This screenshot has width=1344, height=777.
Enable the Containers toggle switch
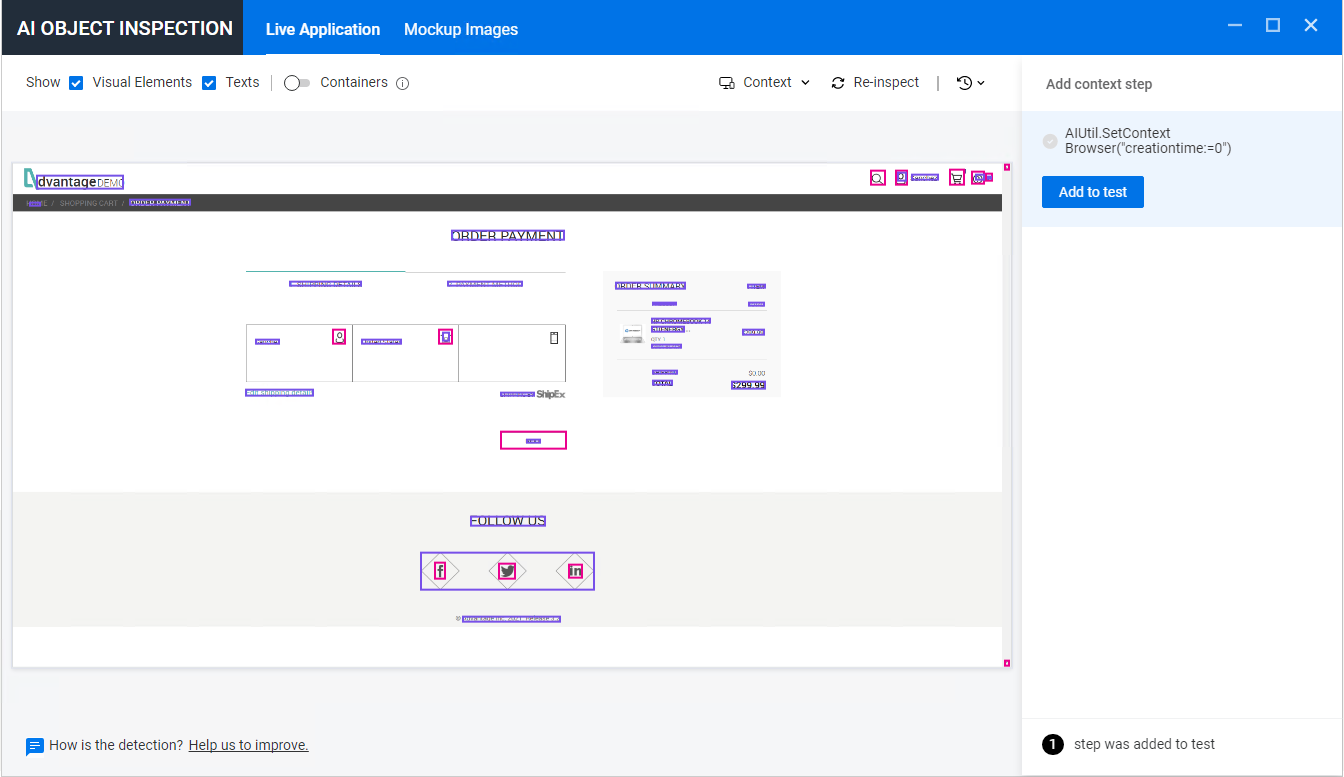point(297,83)
